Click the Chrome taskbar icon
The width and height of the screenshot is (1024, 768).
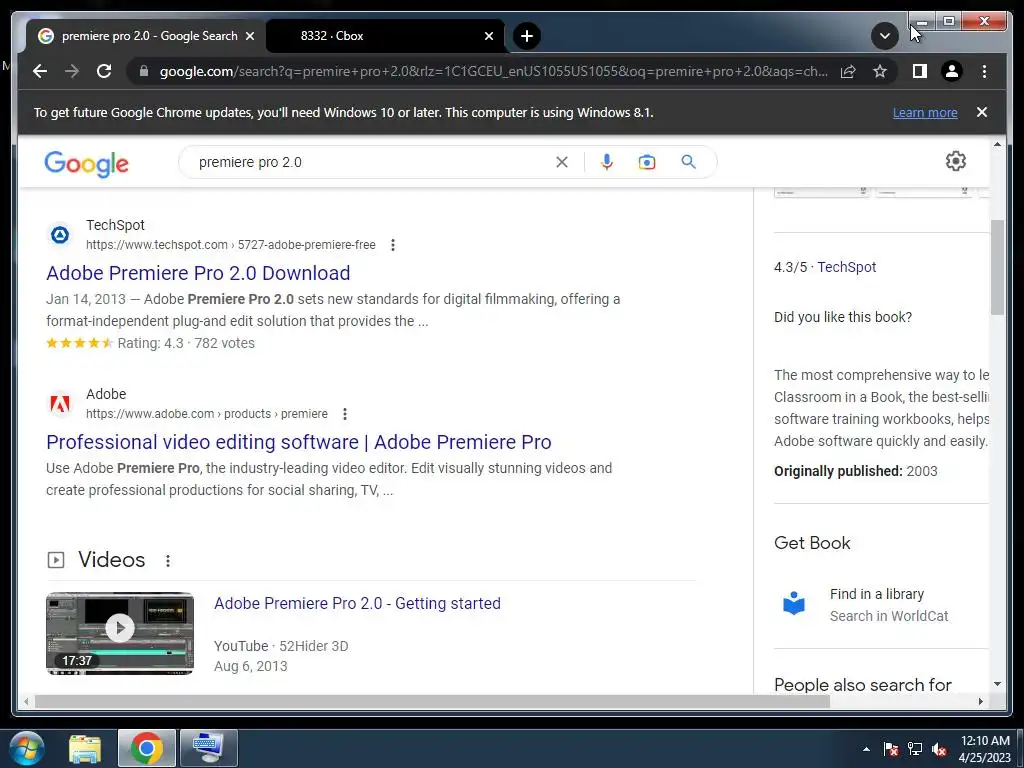146,748
